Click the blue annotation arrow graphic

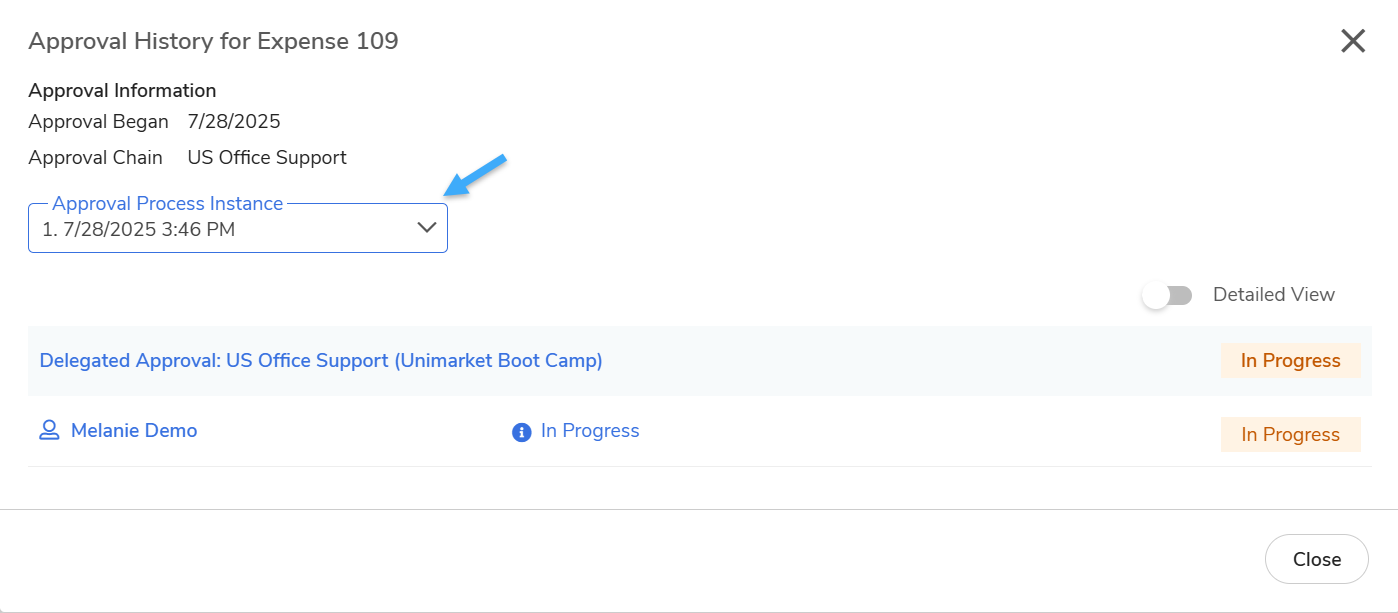[x=475, y=175]
